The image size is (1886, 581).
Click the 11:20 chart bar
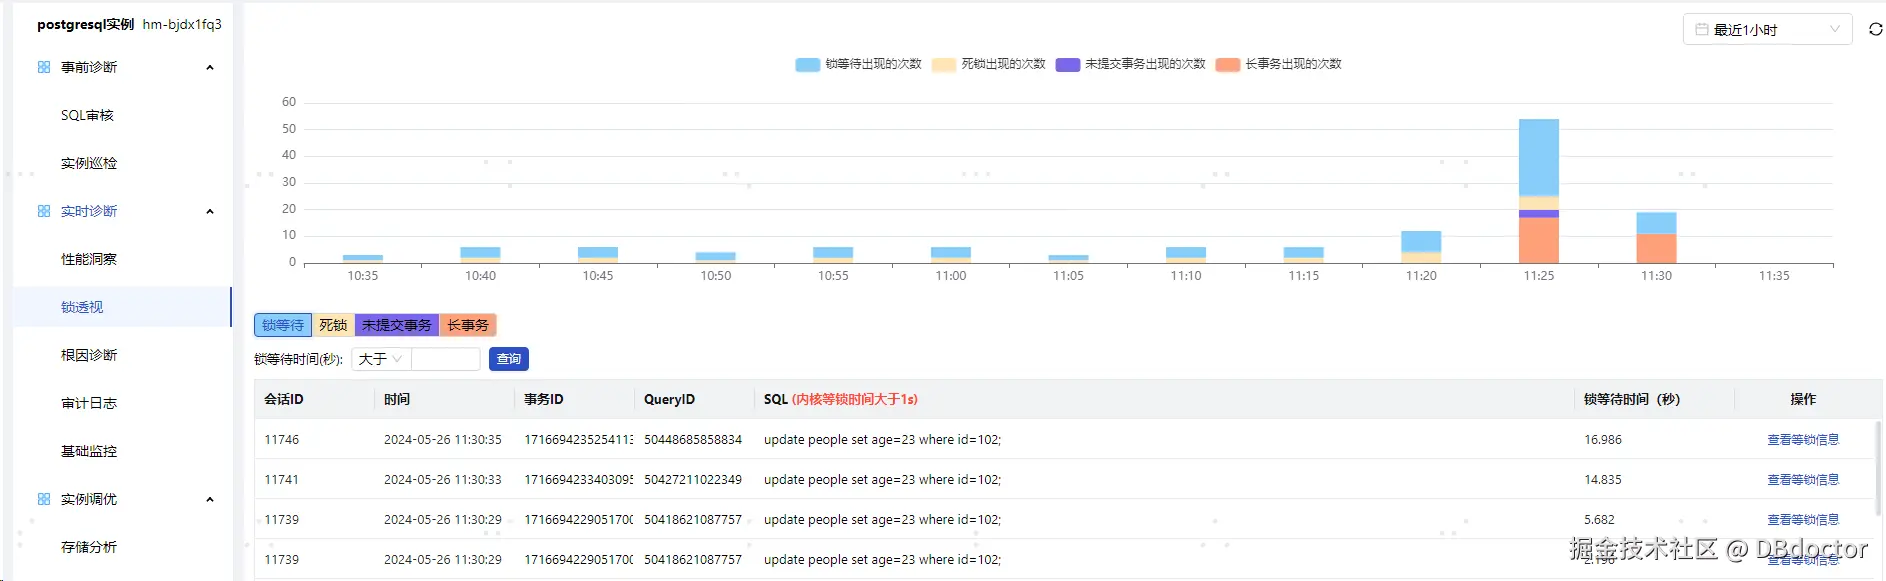pyautogui.click(x=1421, y=247)
